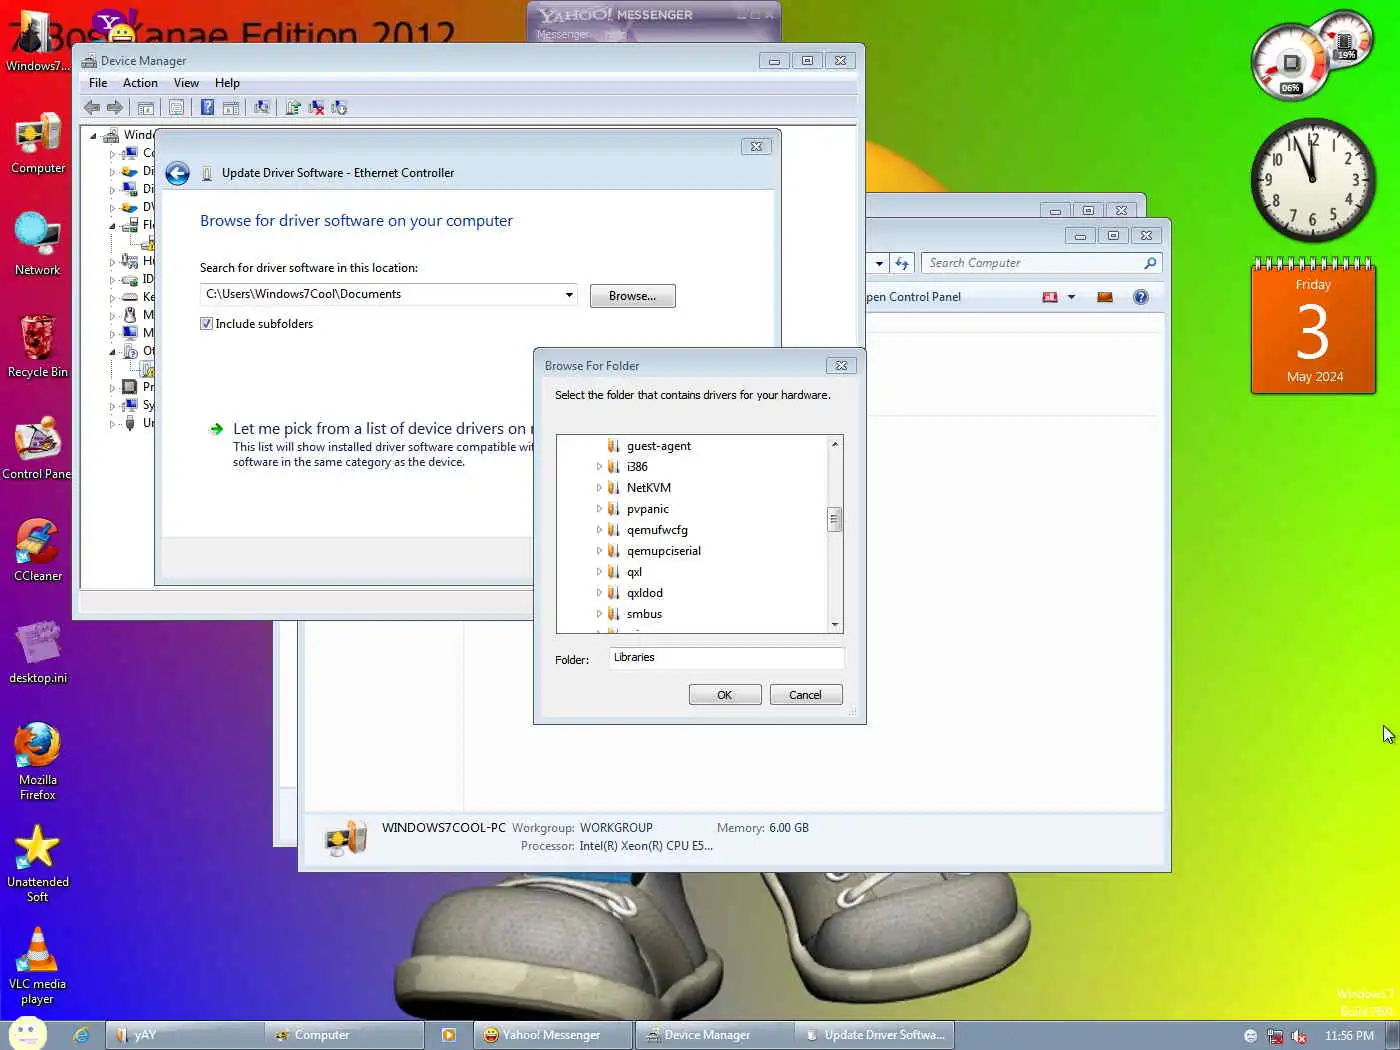Click the 11:56 PM taskbar clock
The image size is (1400, 1050).
(1349, 1036)
